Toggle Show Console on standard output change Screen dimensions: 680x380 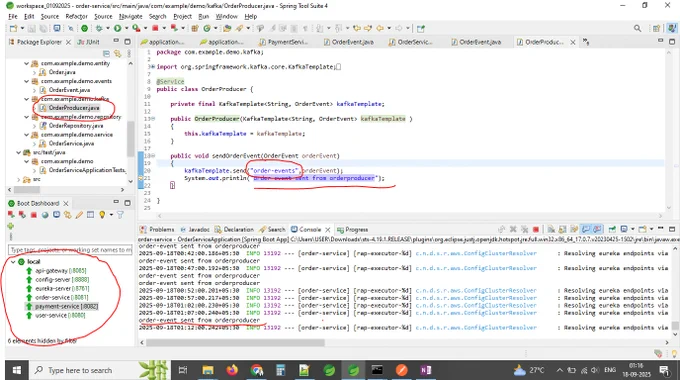tap(586, 229)
